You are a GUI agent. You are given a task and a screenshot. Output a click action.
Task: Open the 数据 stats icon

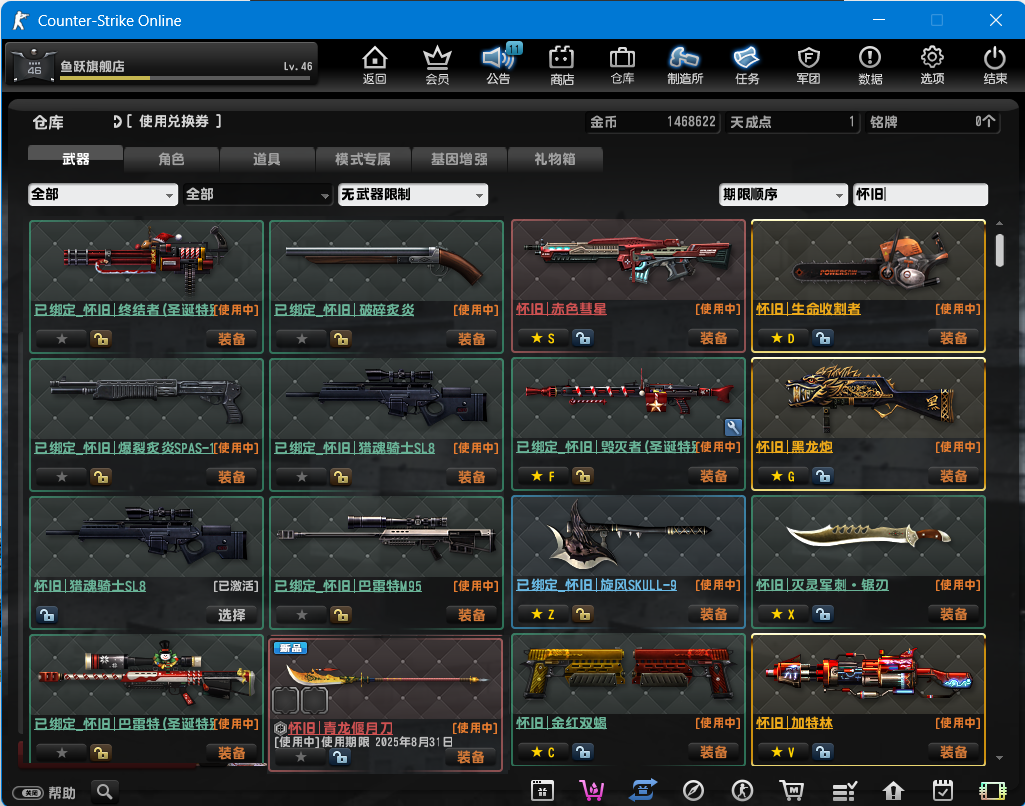[870, 65]
